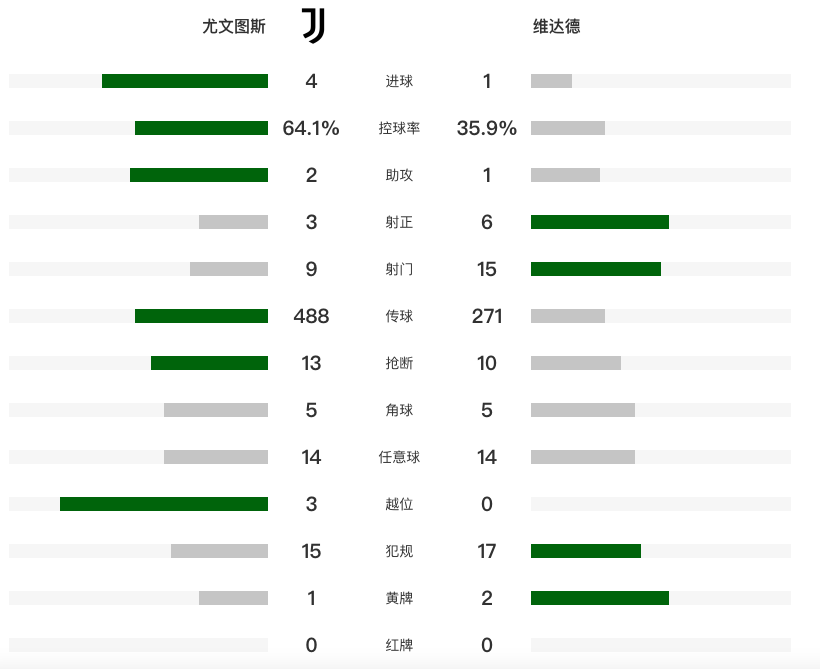
Task: Click the grey 35.9% possession bar
Action: [568, 128]
